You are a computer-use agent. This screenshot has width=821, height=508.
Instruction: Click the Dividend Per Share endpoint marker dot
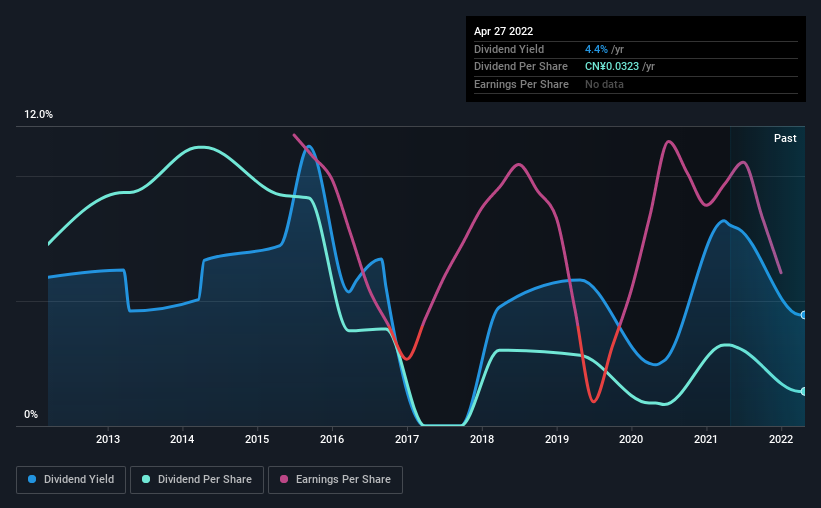[x=803, y=391]
